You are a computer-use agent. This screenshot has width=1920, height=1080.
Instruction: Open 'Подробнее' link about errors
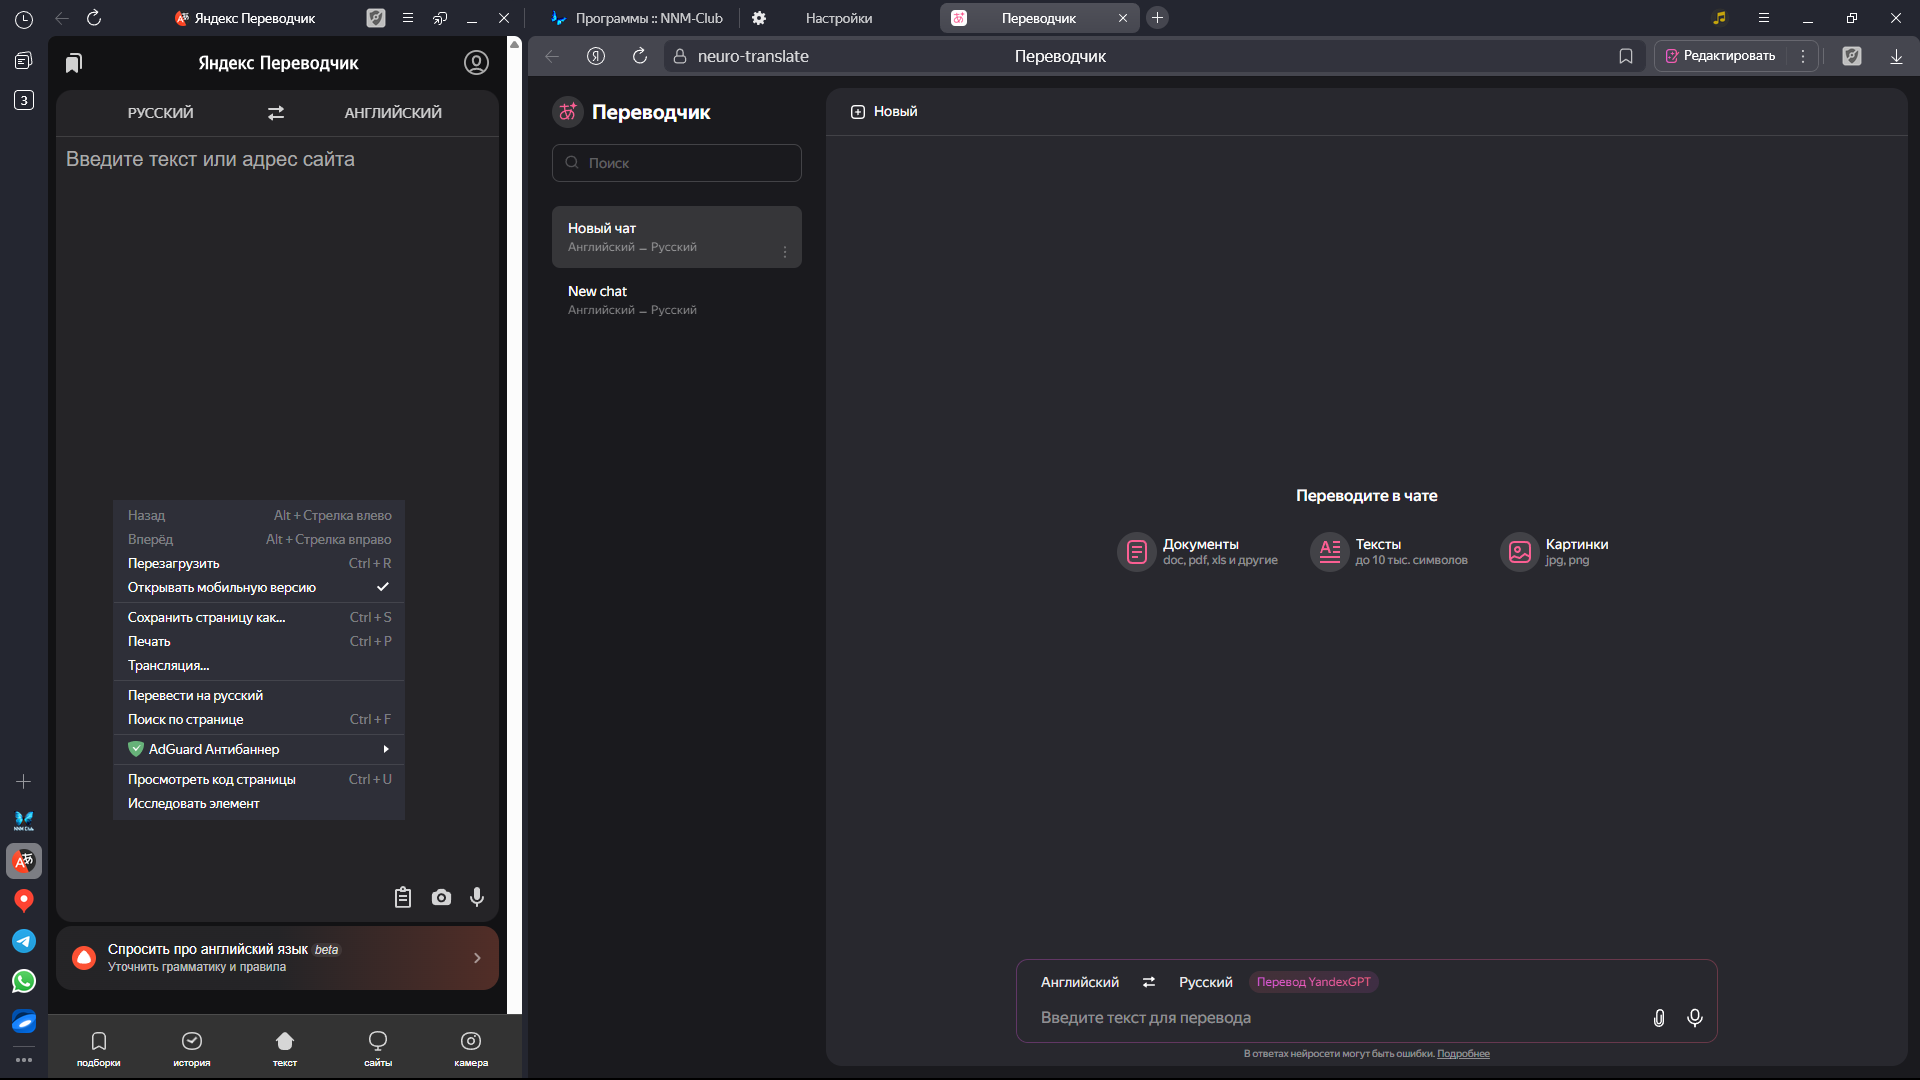[x=1463, y=1054]
